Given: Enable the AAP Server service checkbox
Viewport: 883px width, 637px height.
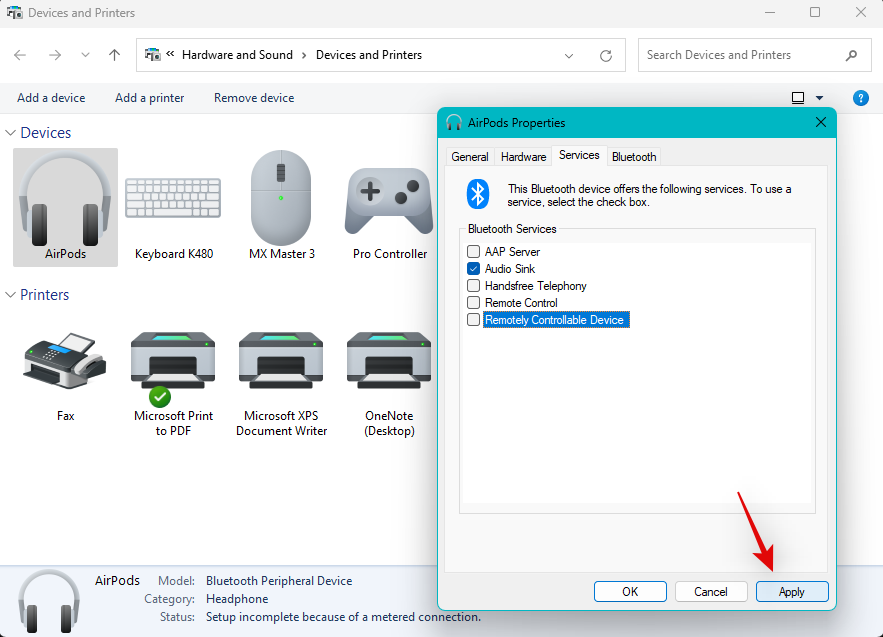Looking at the screenshot, I should point(474,252).
